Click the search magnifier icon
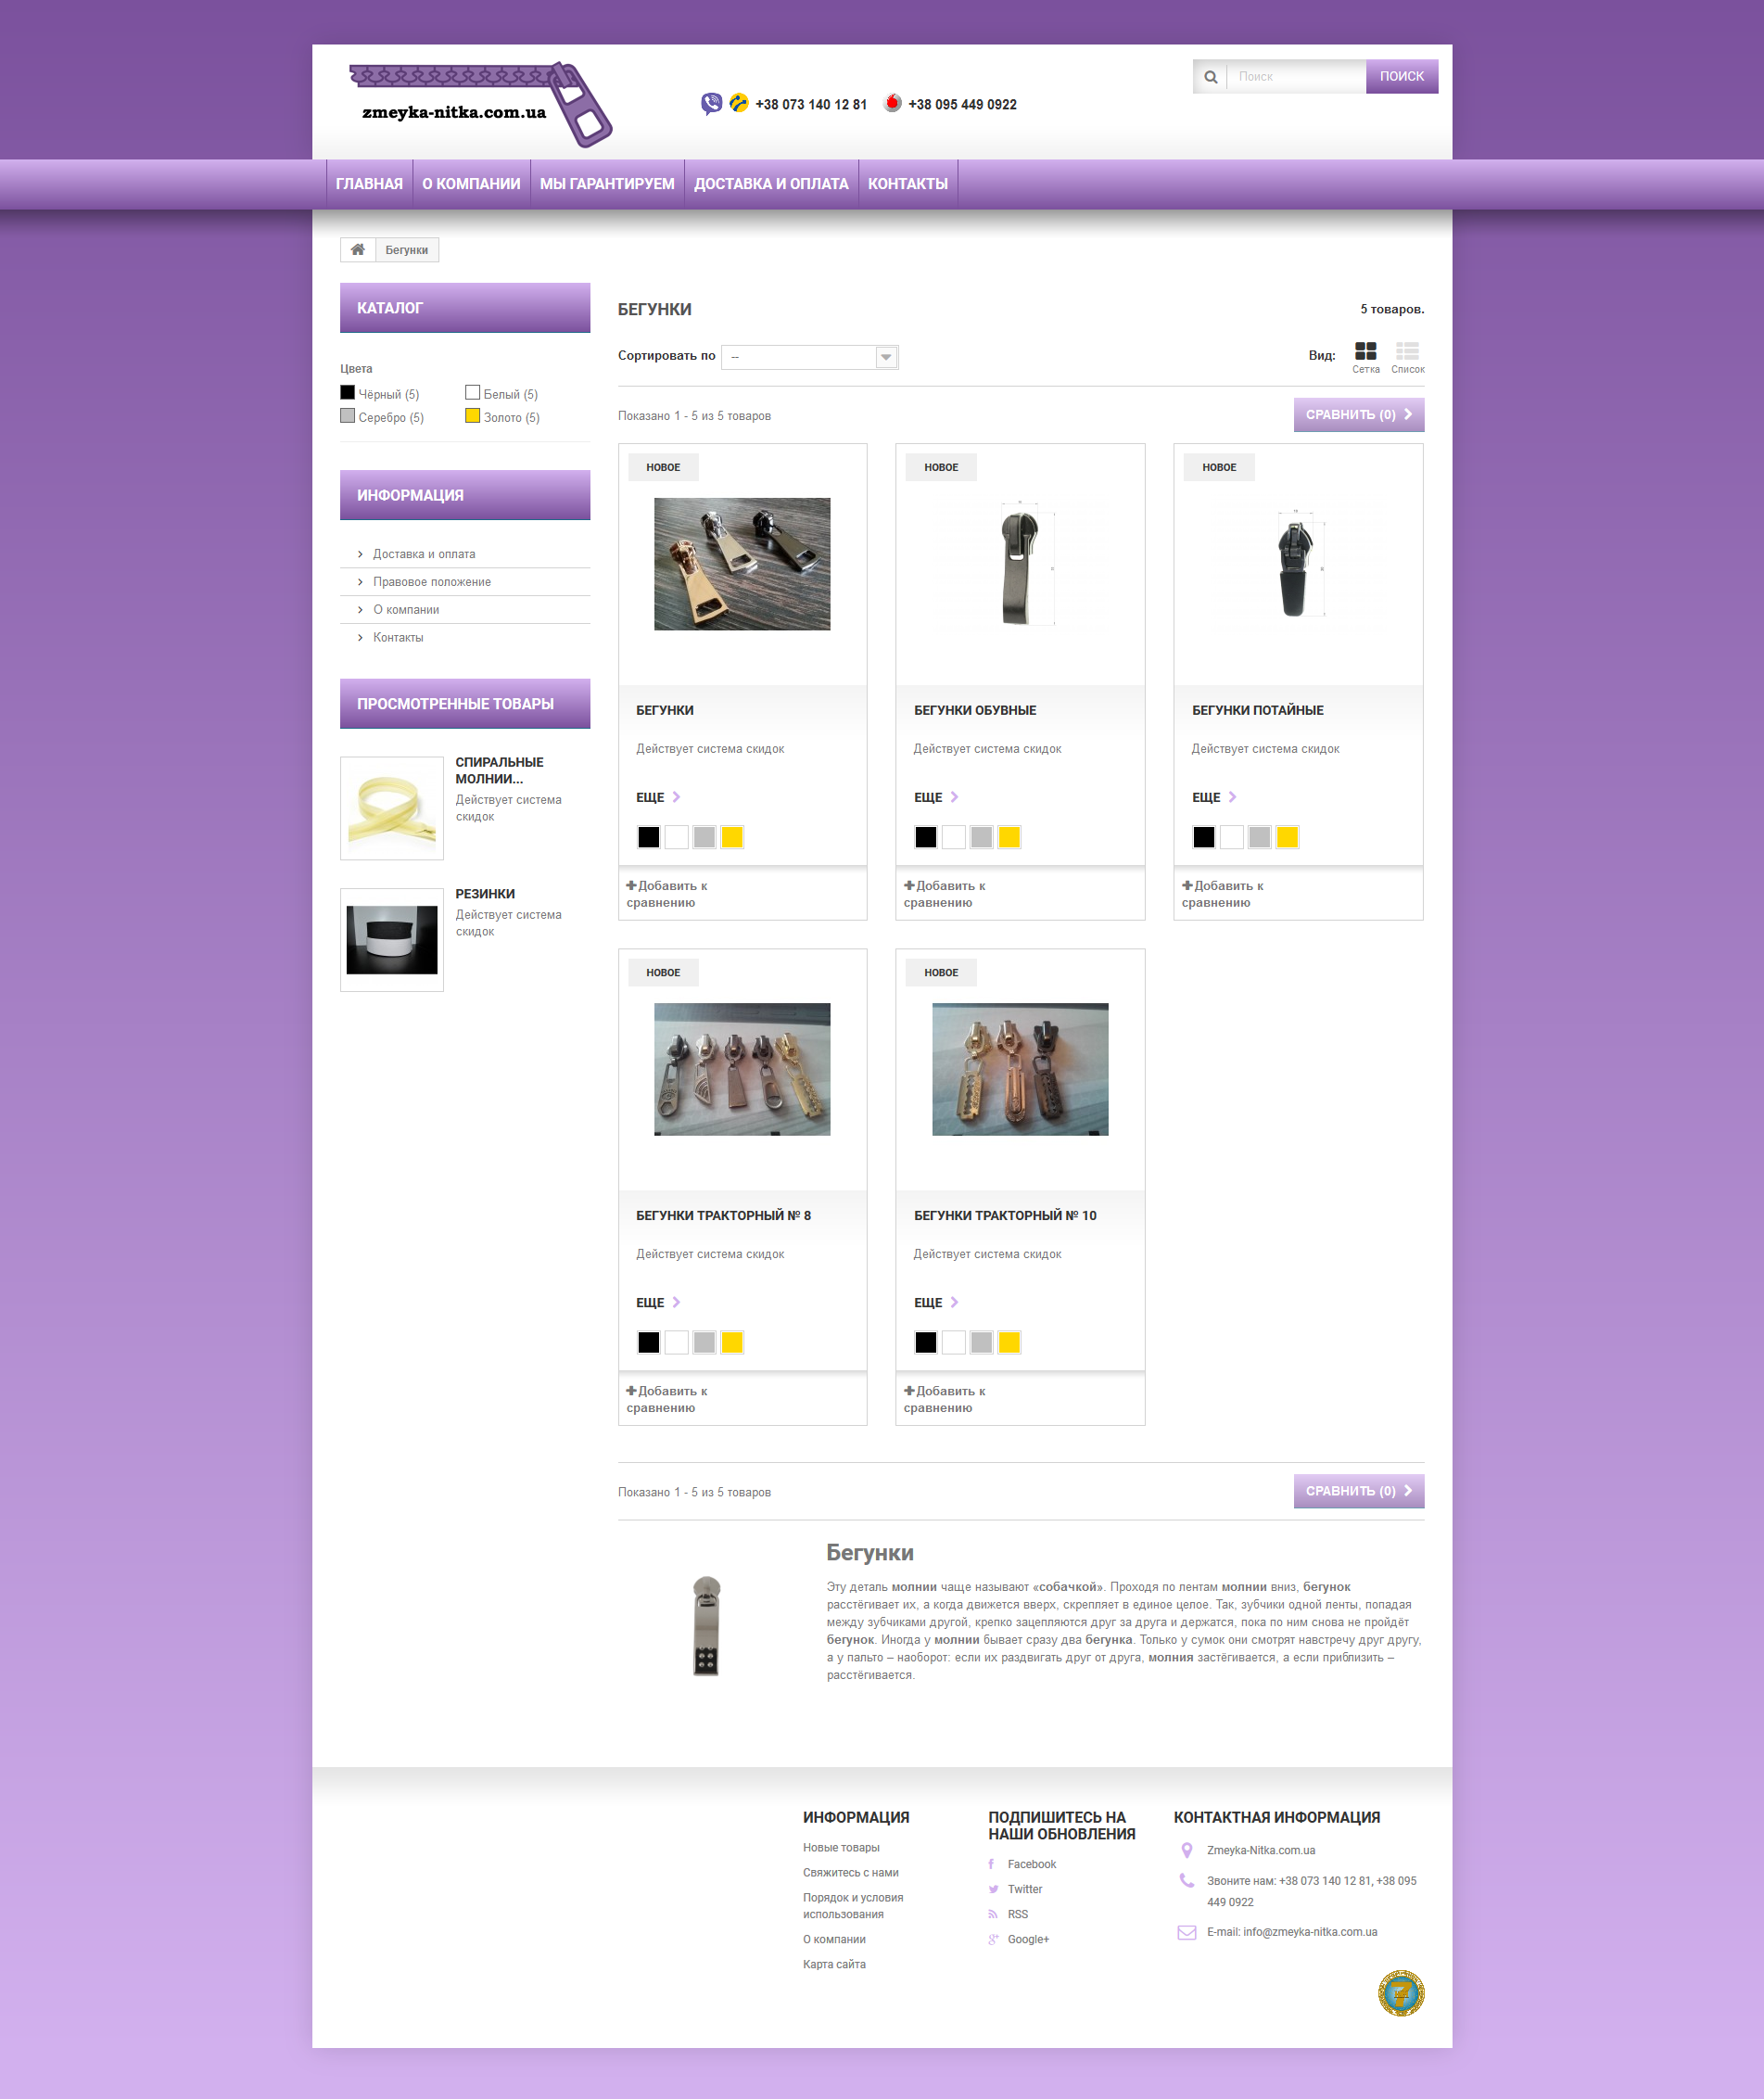This screenshot has height=2099, width=1764. pos(1210,77)
